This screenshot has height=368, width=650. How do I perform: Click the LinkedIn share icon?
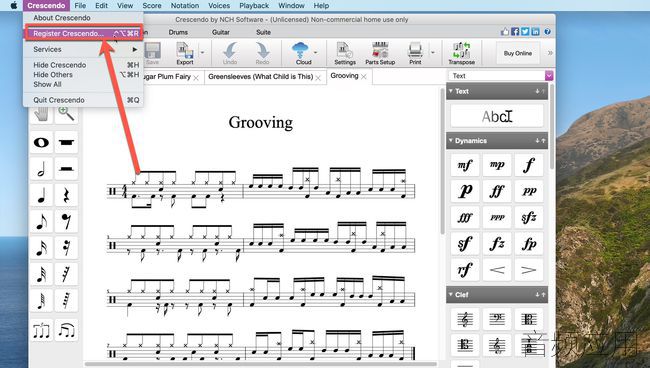pos(536,31)
